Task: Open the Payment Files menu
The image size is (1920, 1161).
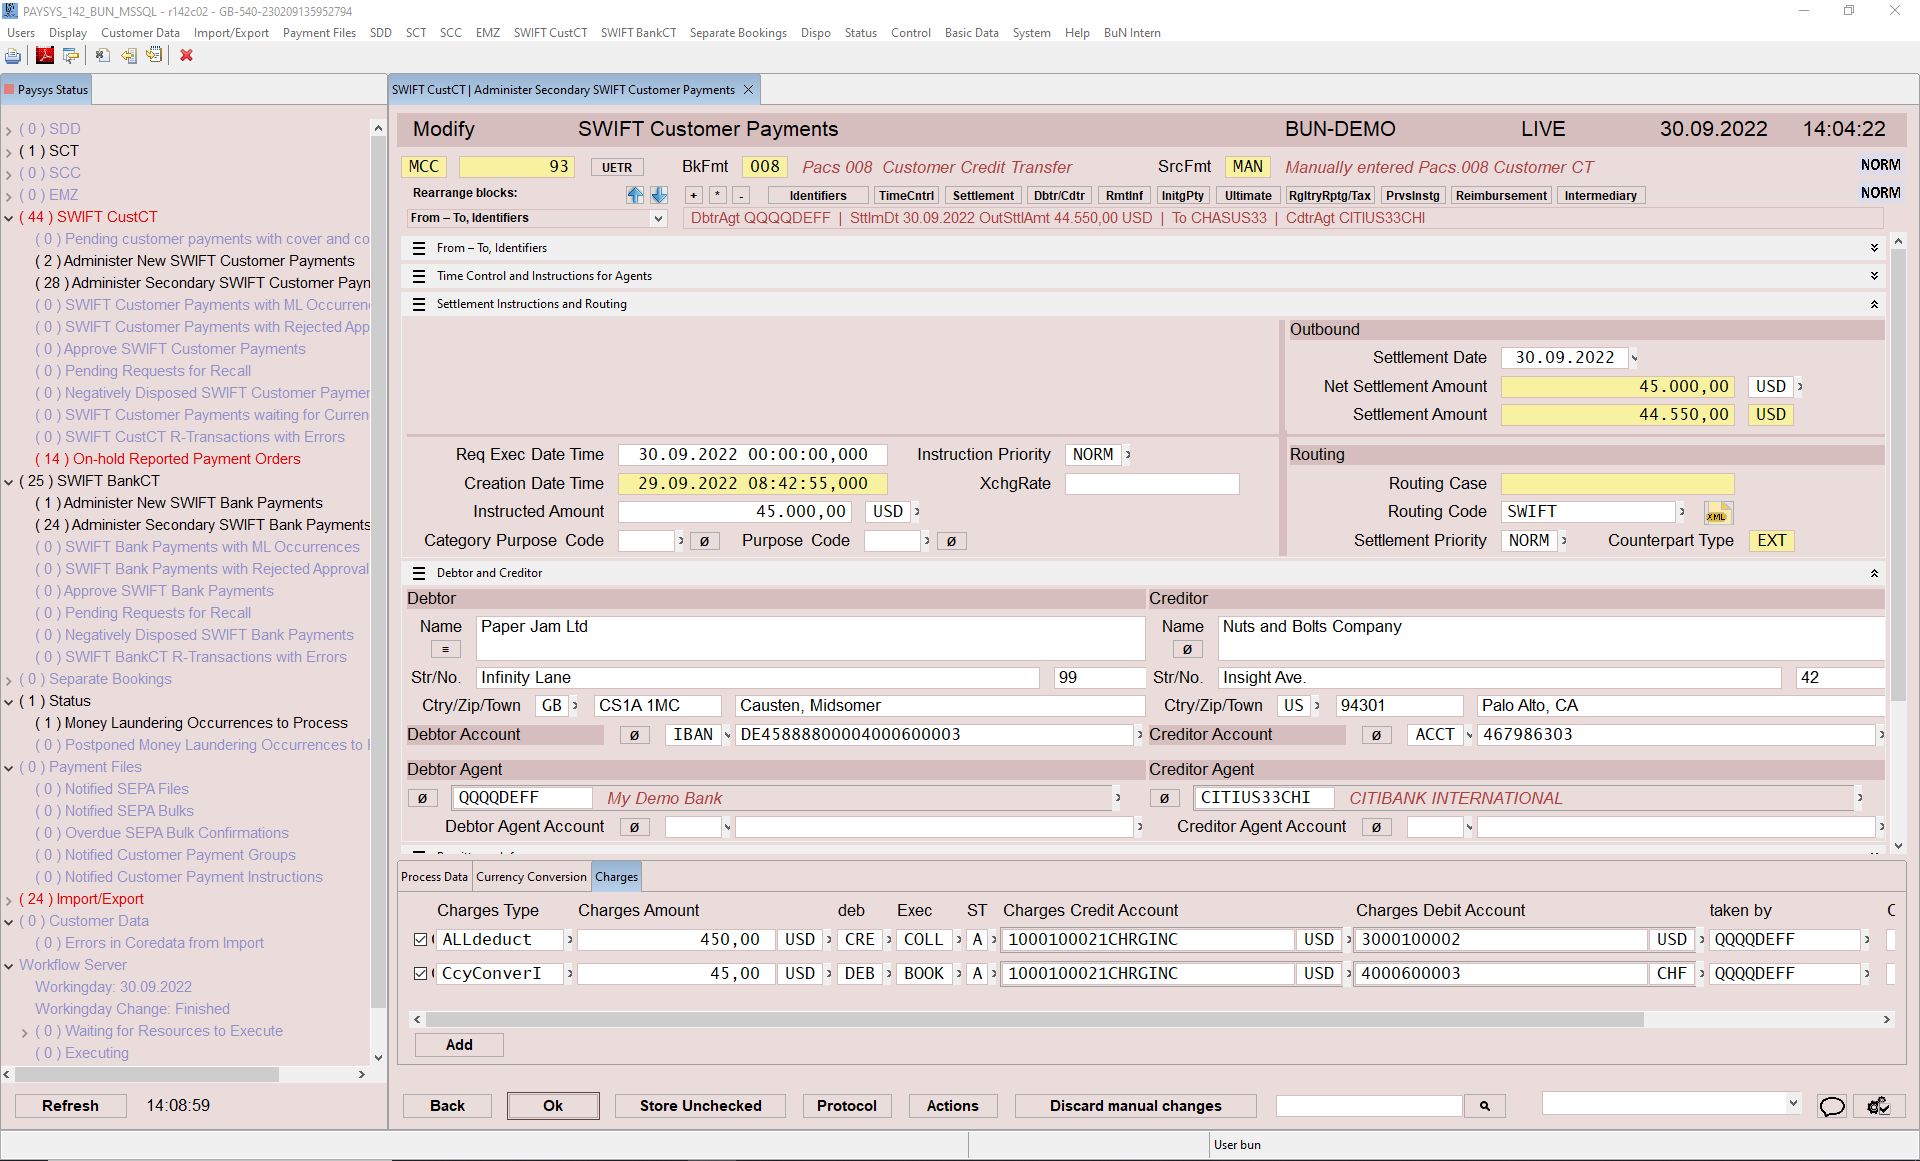Action: pyautogui.click(x=319, y=33)
